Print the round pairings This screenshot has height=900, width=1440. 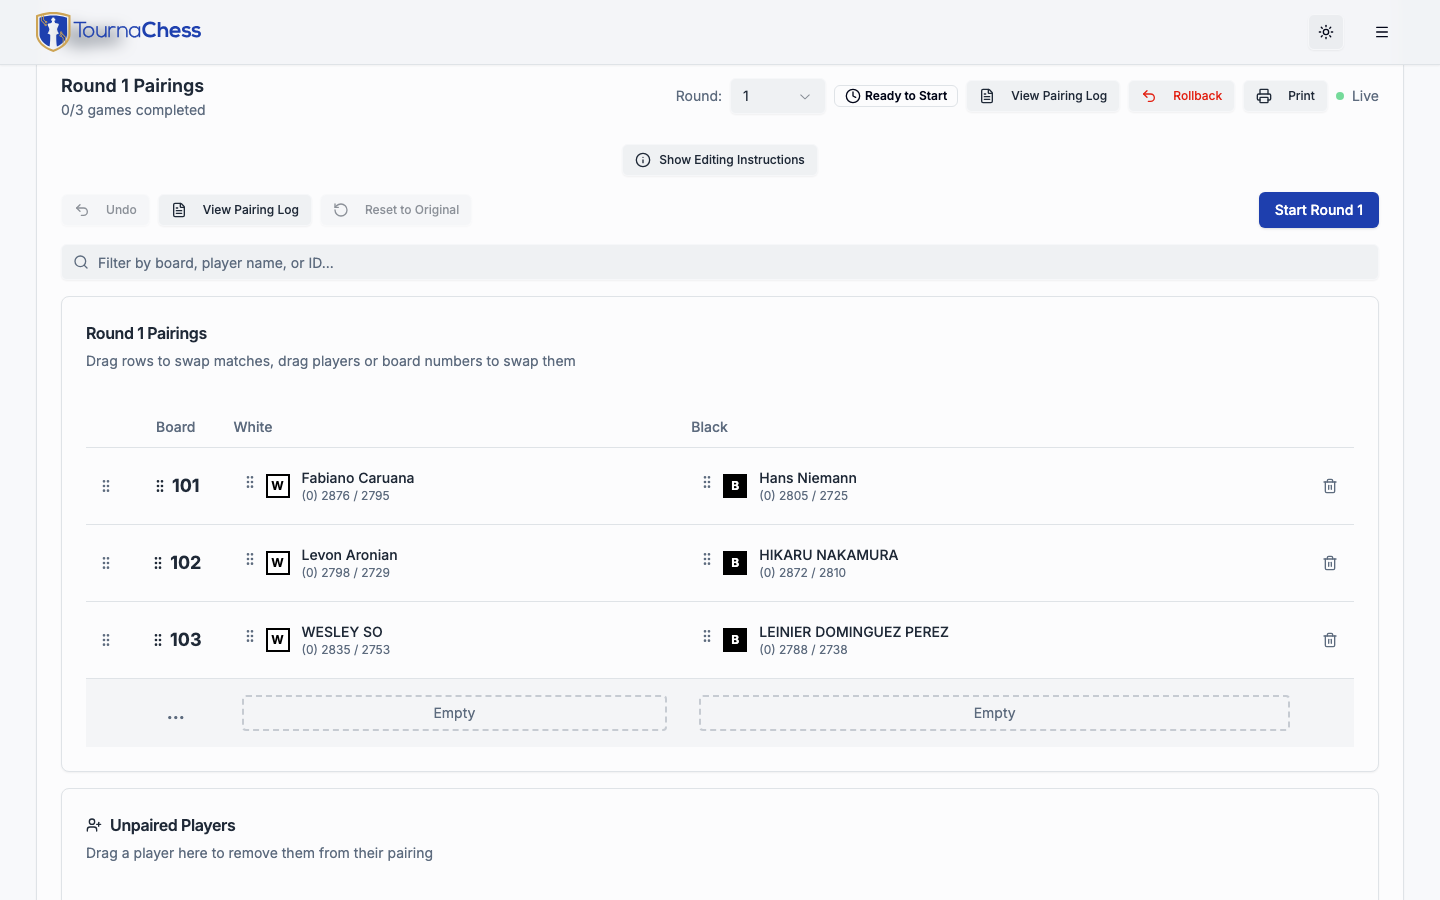click(x=1285, y=96)
